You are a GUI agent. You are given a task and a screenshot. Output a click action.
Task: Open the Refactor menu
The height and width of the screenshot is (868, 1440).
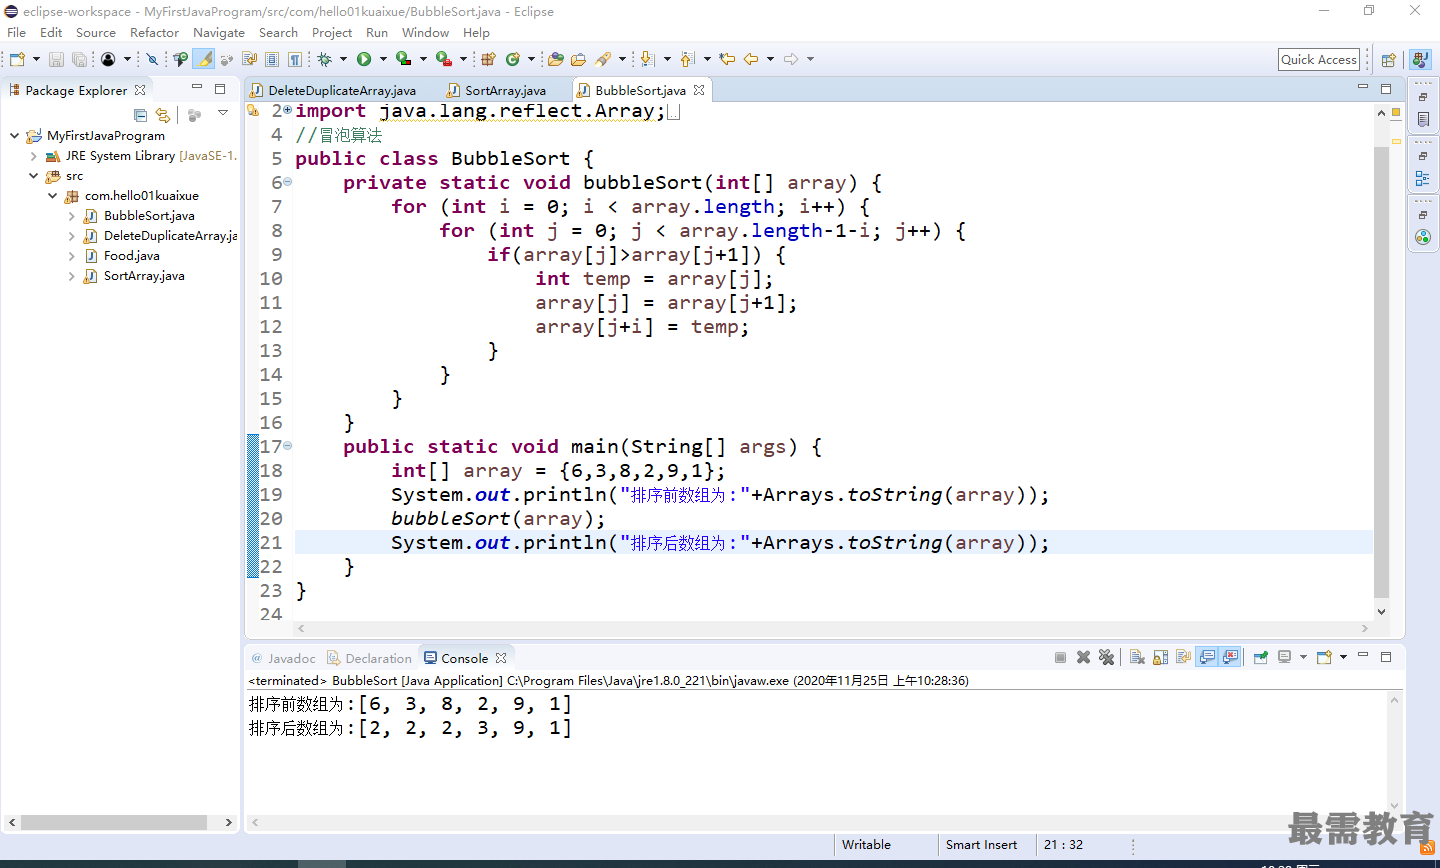154,32
